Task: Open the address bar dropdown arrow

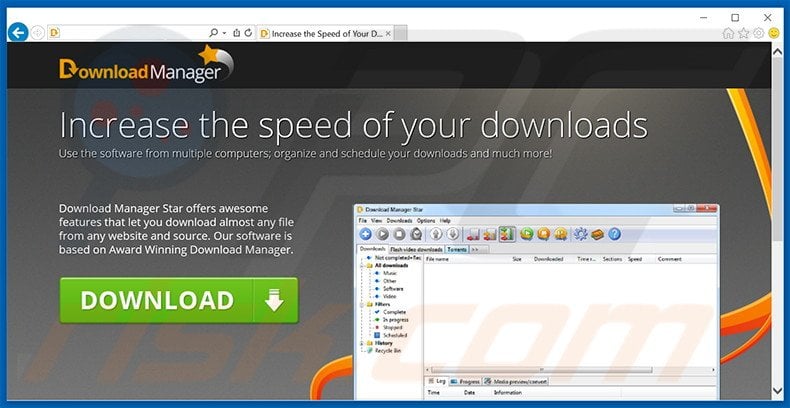Action: point(224,33)
